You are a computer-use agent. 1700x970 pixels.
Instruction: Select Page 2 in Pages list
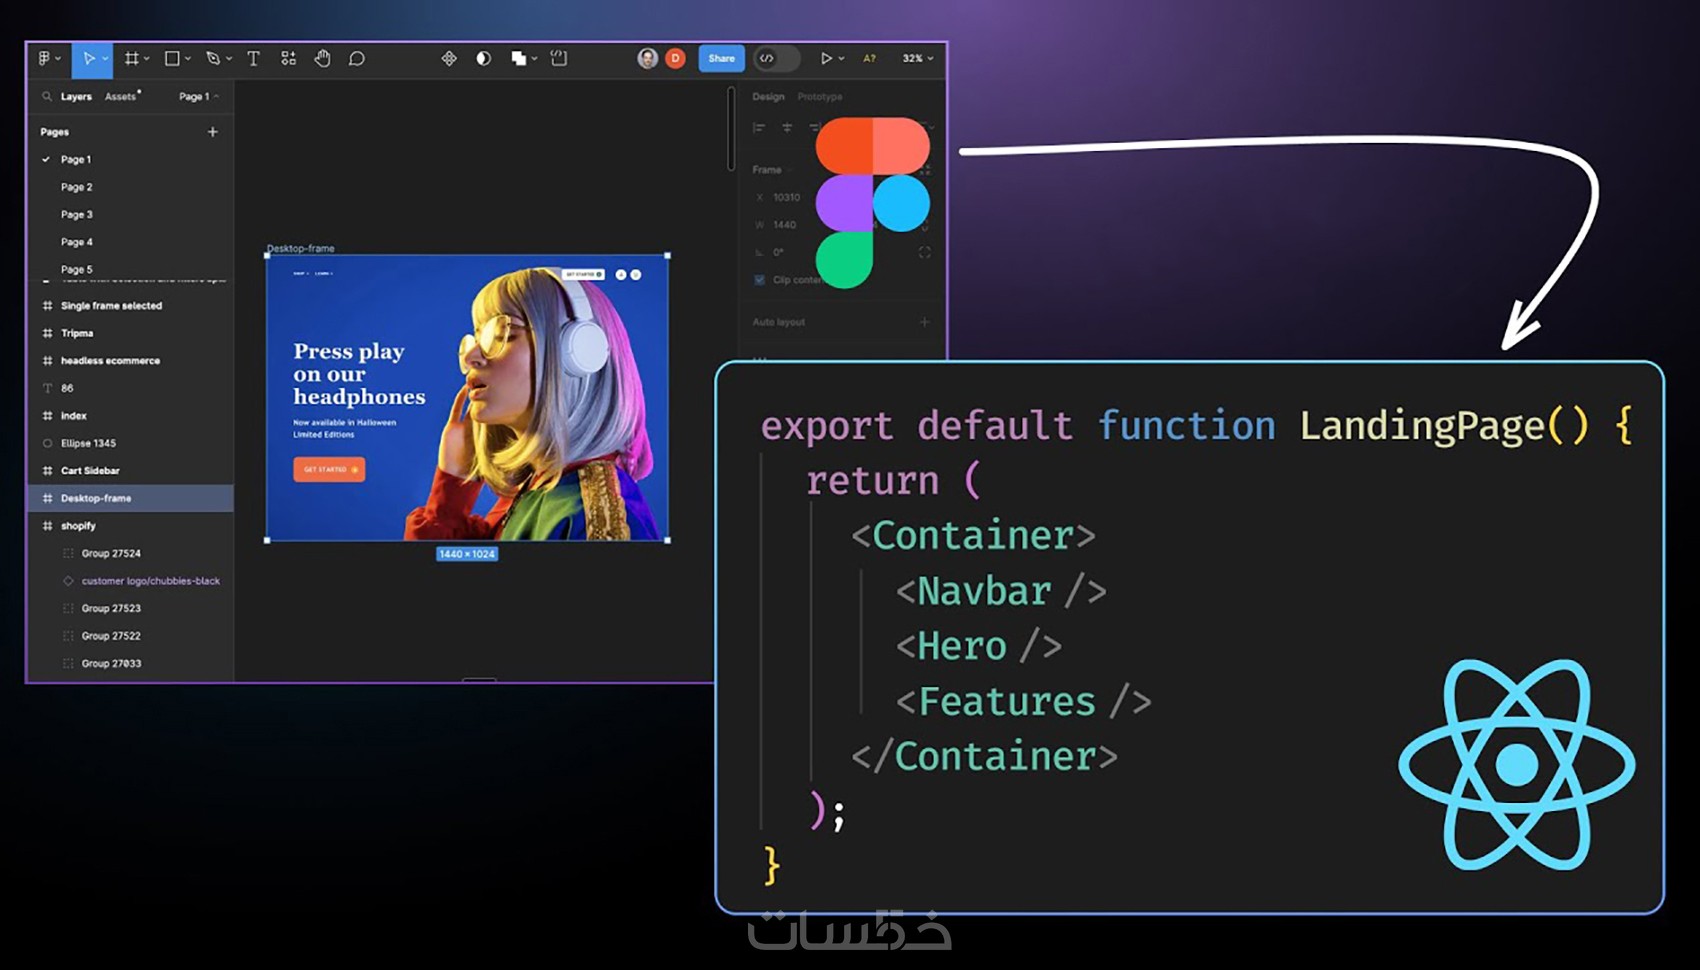pyautogui.click(x=76, y=187)
